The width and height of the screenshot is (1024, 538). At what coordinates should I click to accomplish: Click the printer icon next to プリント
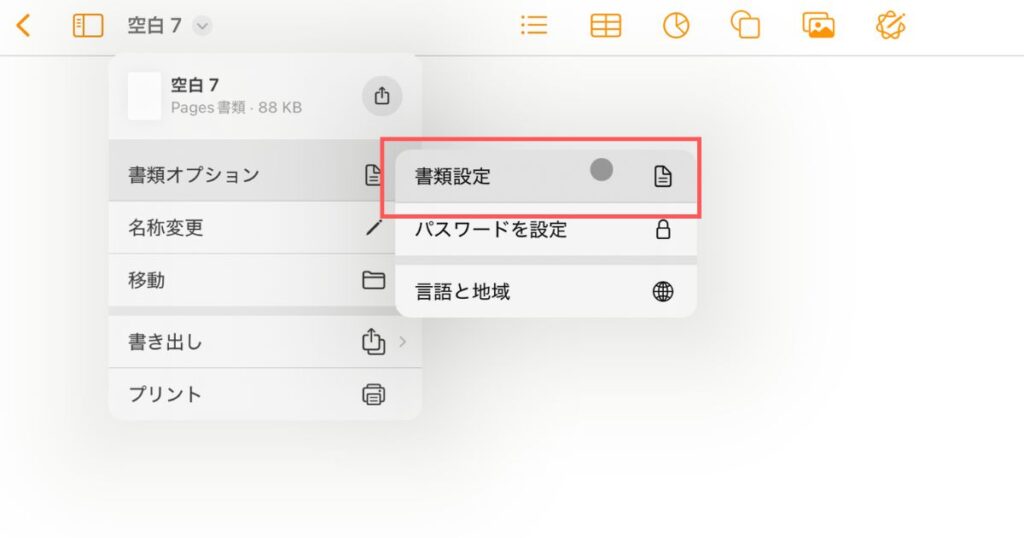click(x=374, y=394)
